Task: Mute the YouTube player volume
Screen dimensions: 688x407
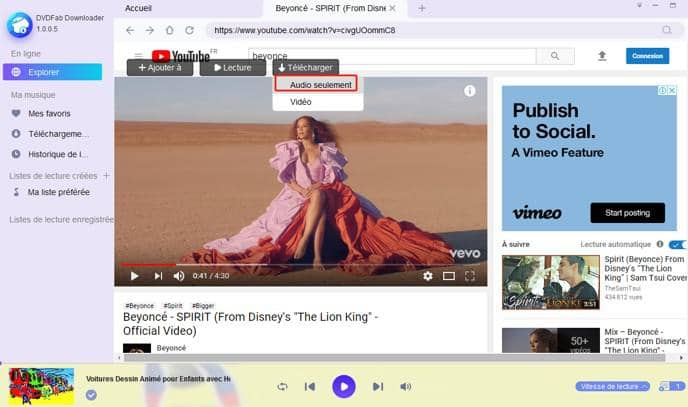Action: click(179, 276)
